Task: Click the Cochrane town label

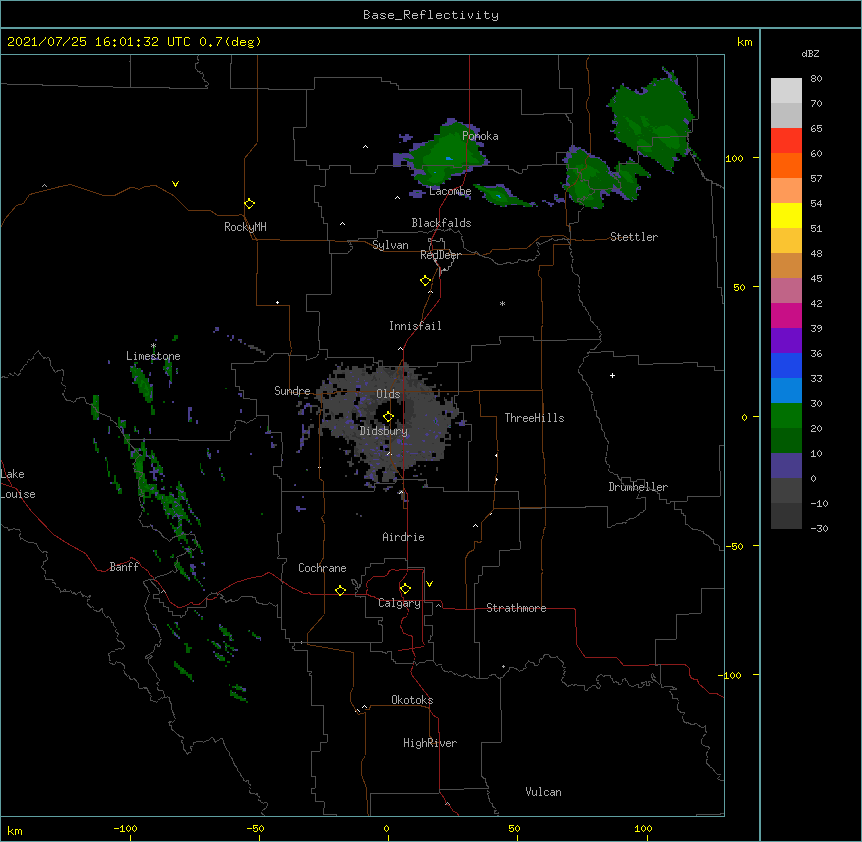Action: [x=322, y=568]
